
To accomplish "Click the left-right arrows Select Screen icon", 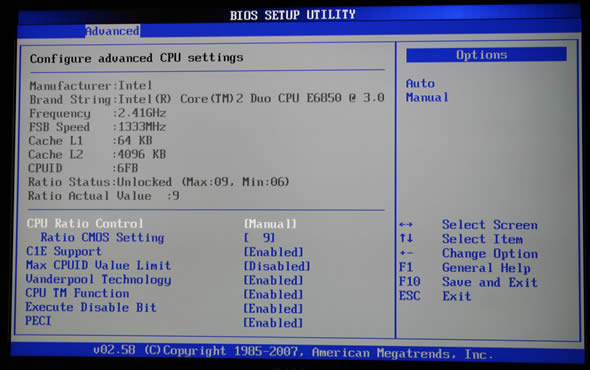I will 406,225.
